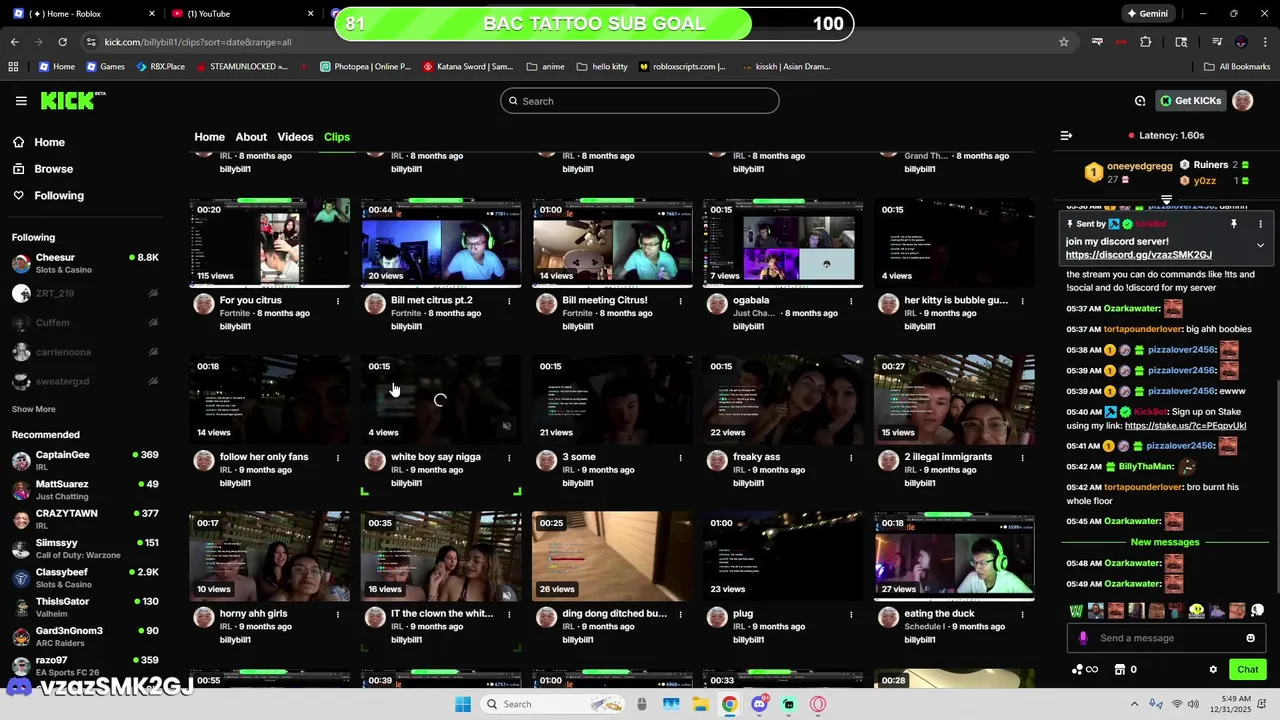
Task: Open Discord from the taskbar
Action: point(759,704)
